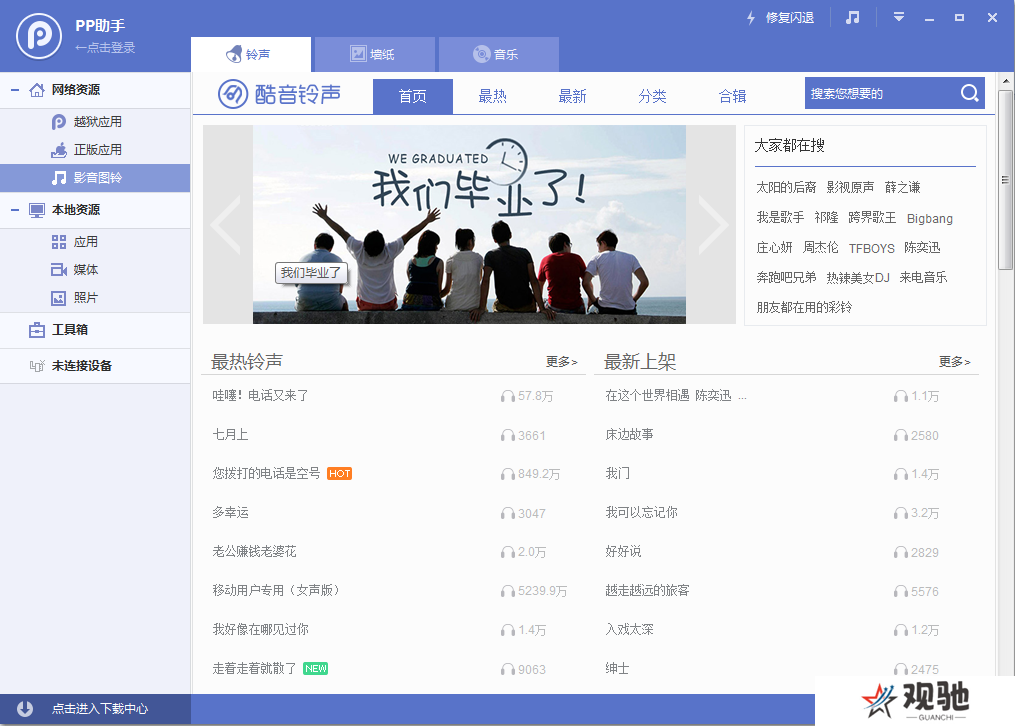
Task: Click the 修复闪退 text button
Action: point(790,18)
